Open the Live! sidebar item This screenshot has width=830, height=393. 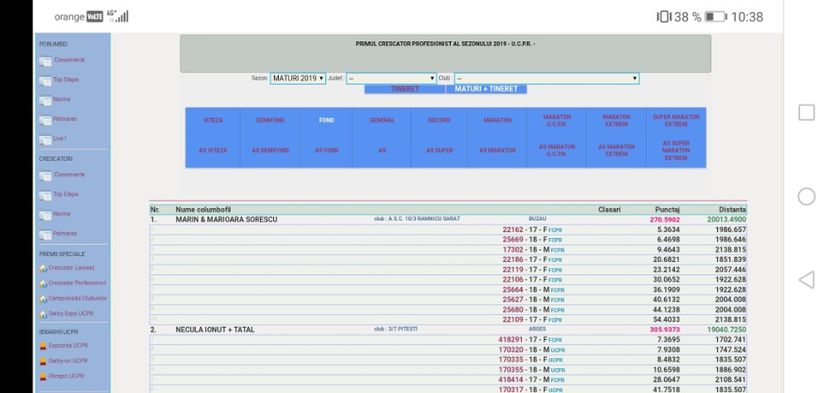pos(59,139)
